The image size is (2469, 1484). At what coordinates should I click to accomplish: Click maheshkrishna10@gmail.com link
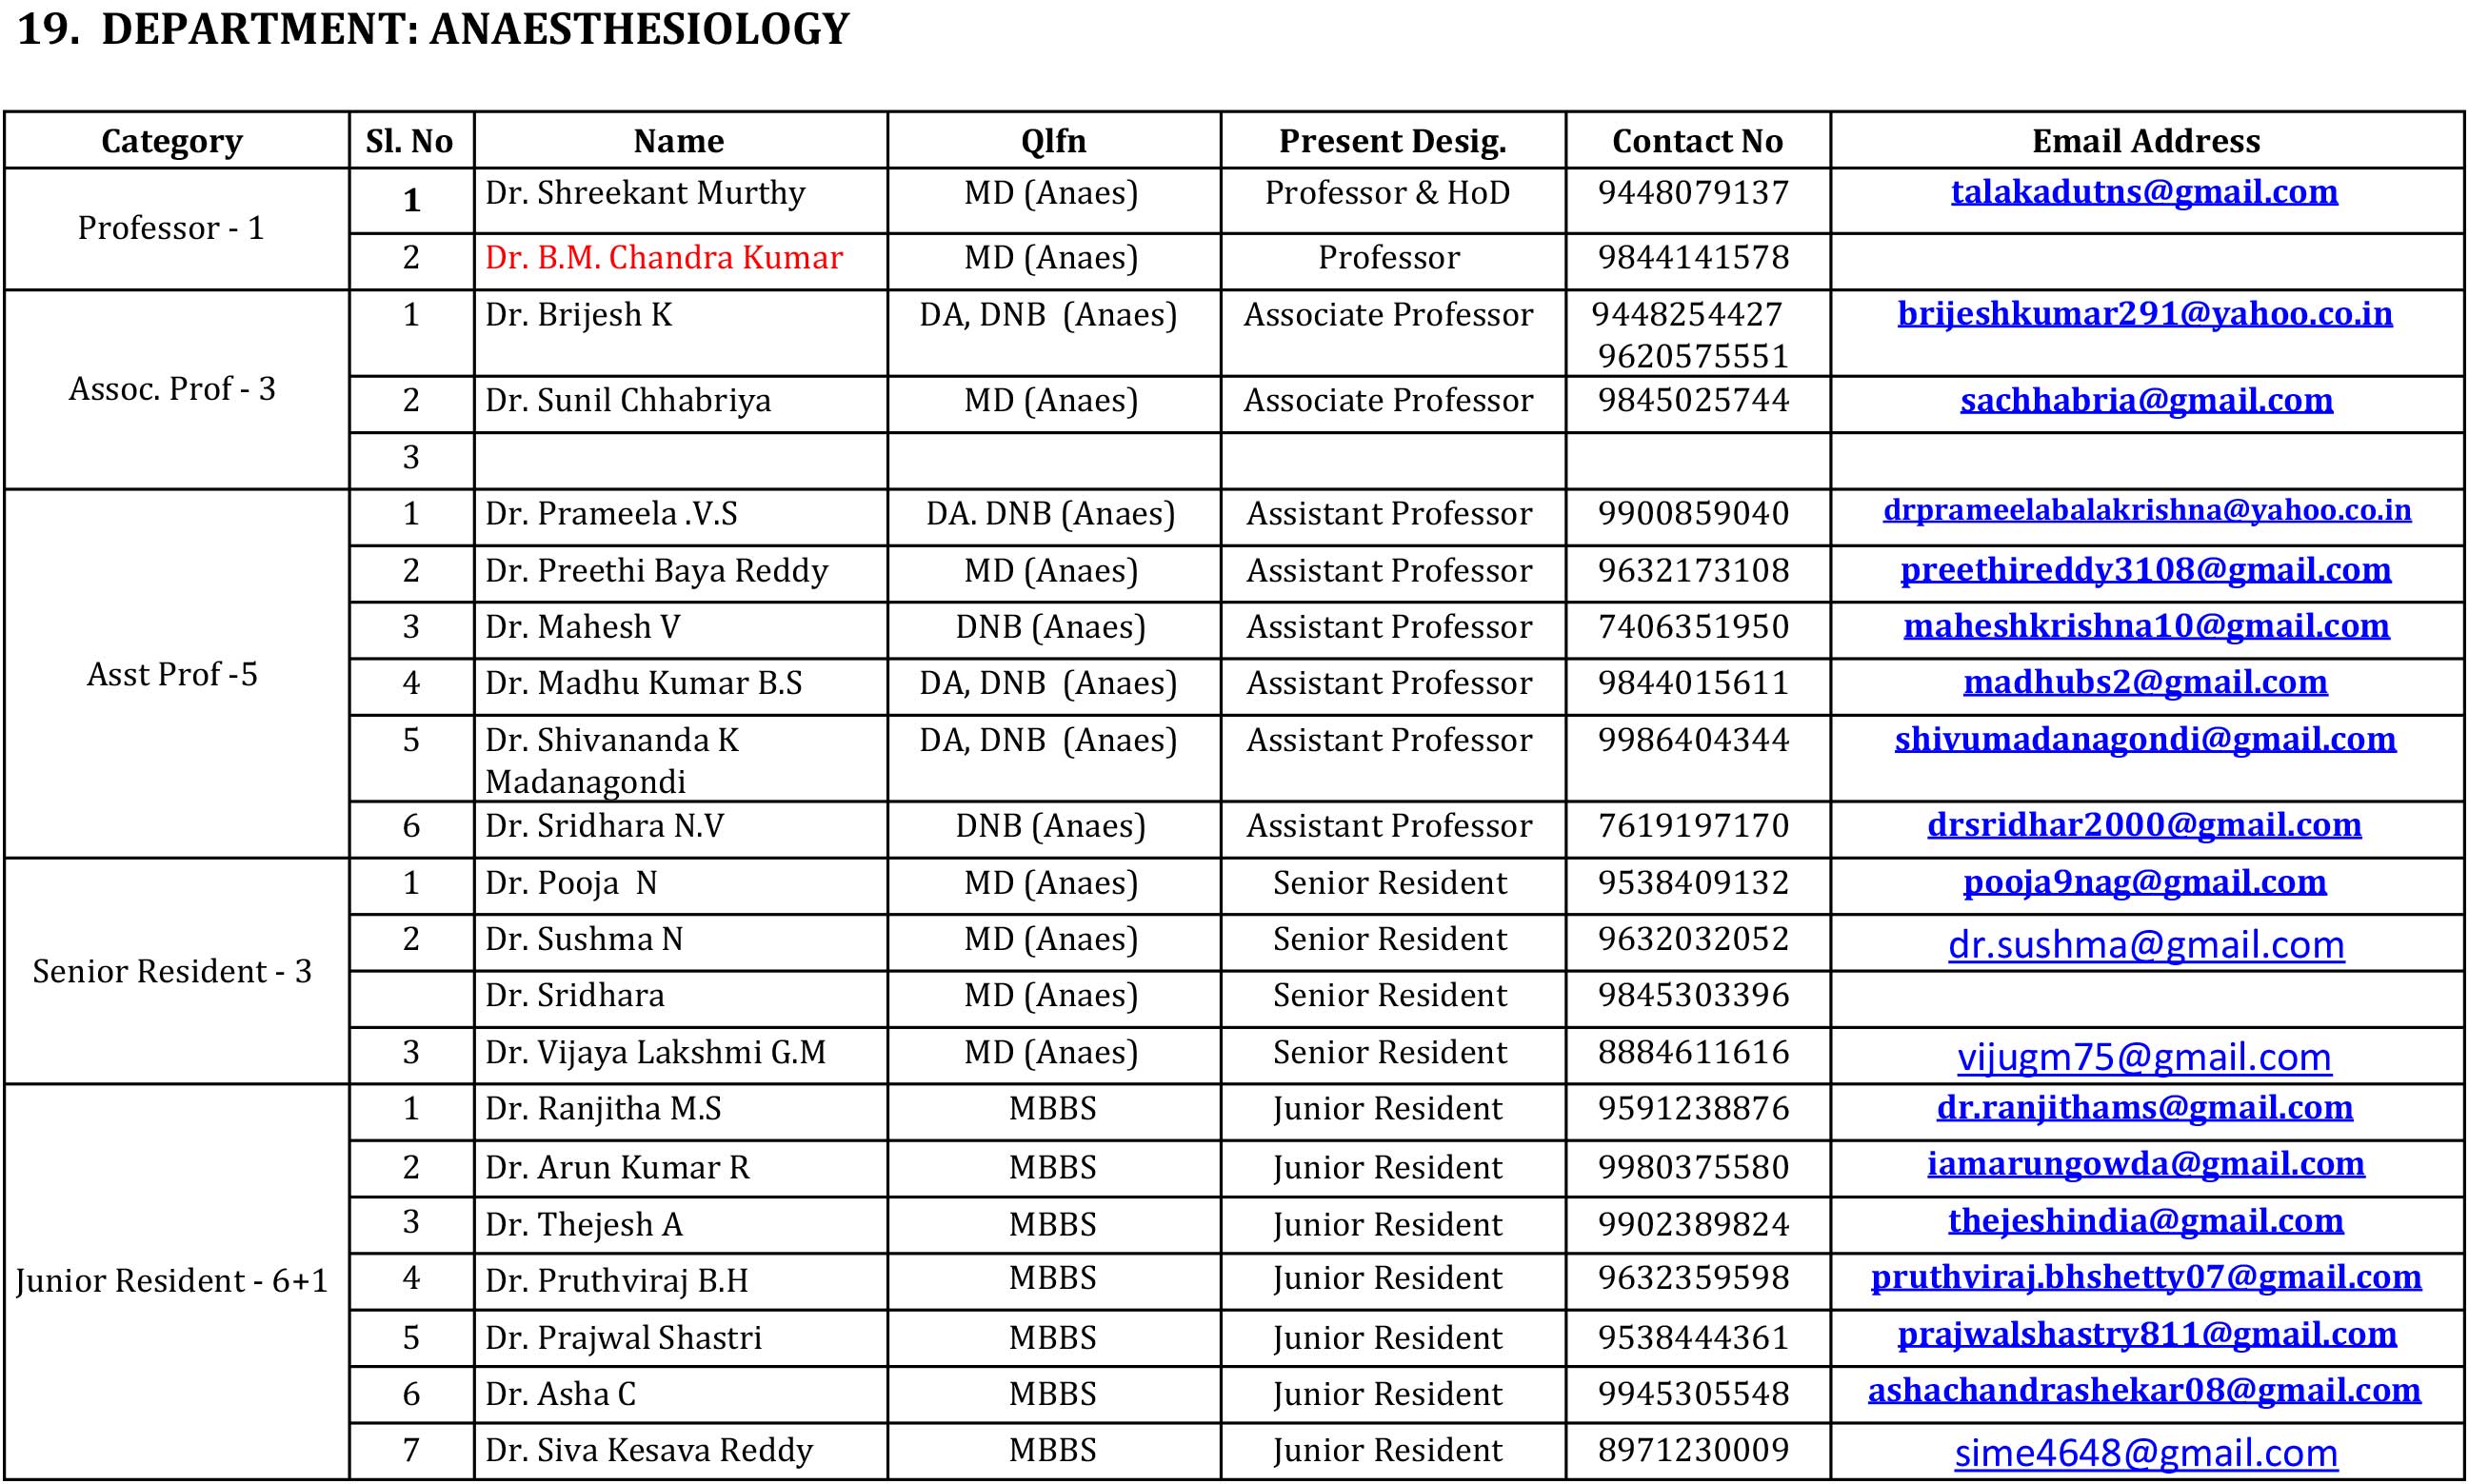click(2146, 626)
